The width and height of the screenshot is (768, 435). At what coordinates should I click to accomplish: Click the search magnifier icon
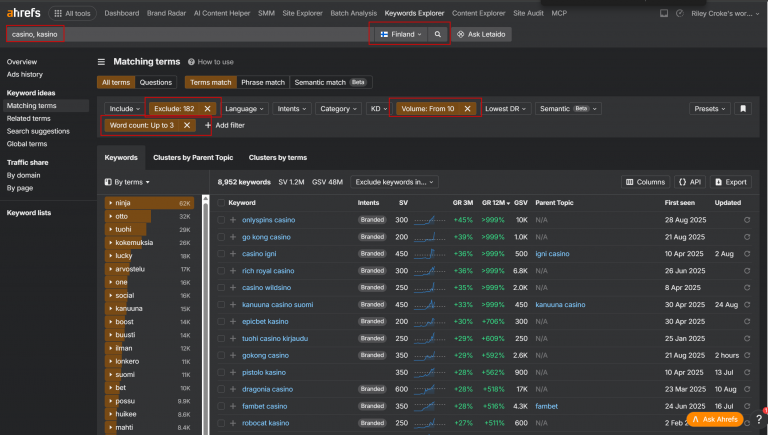point(437,34)
